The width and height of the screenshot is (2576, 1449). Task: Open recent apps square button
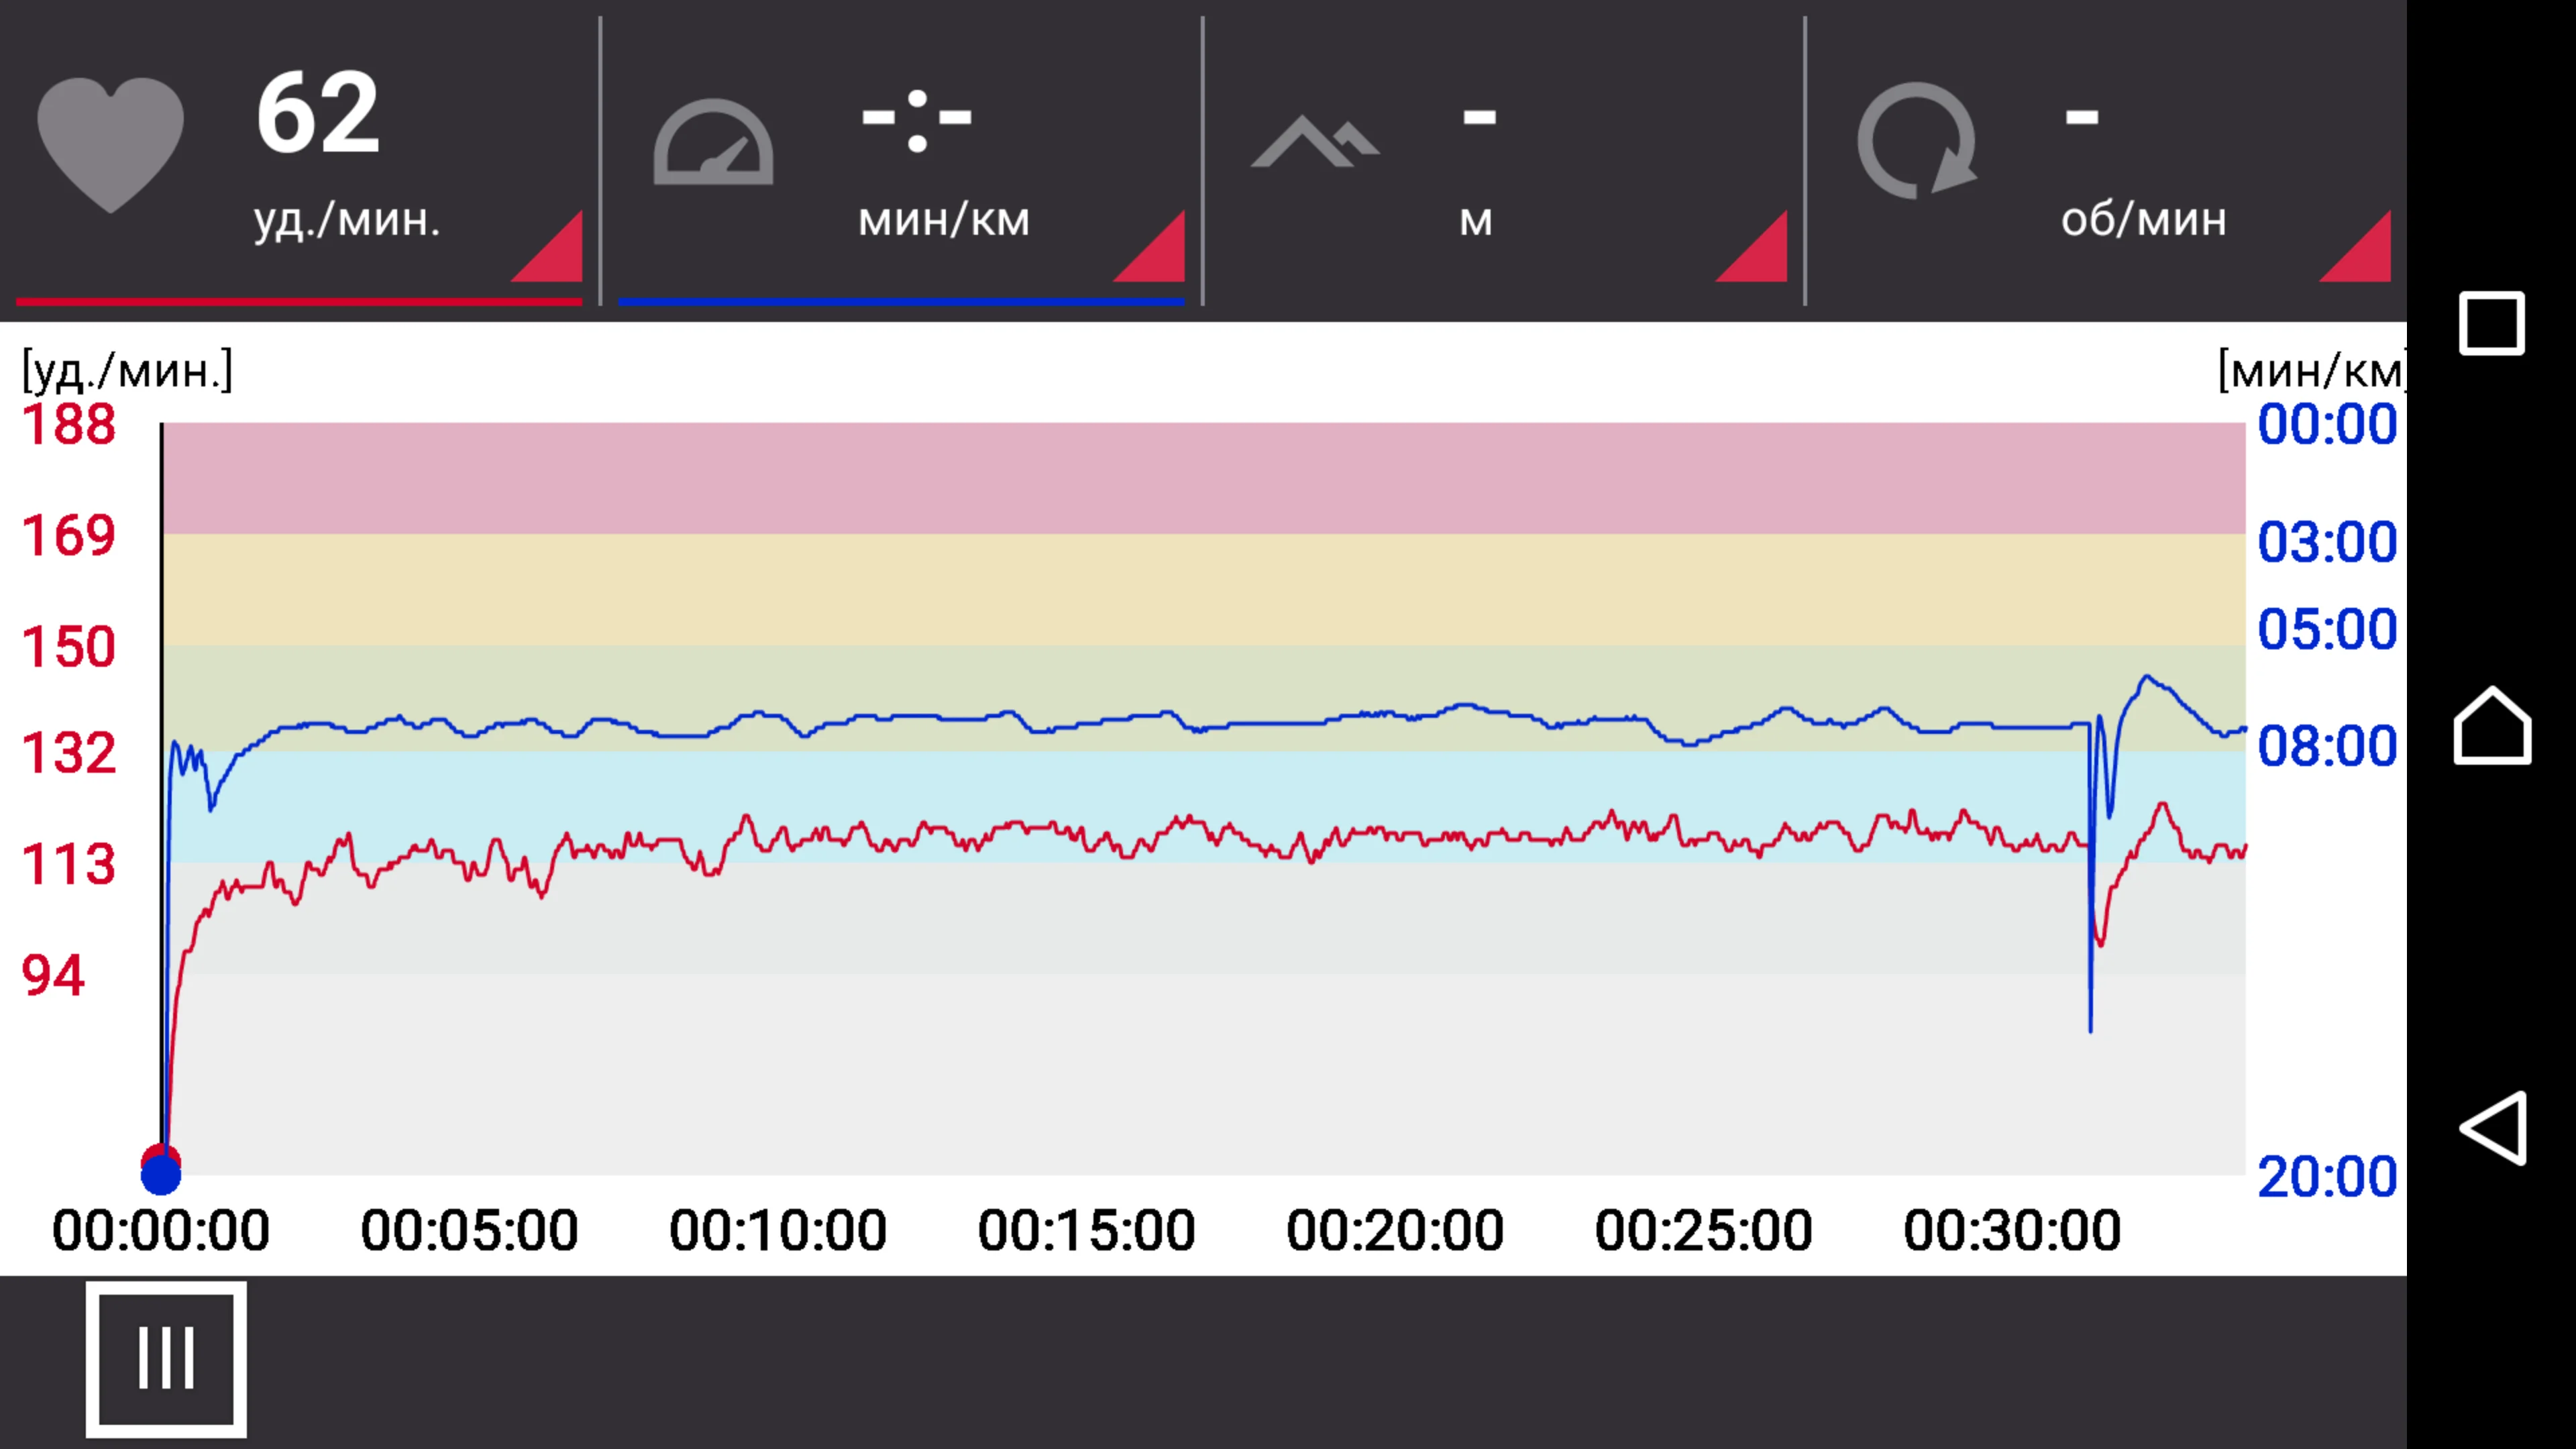(2491, 323)
